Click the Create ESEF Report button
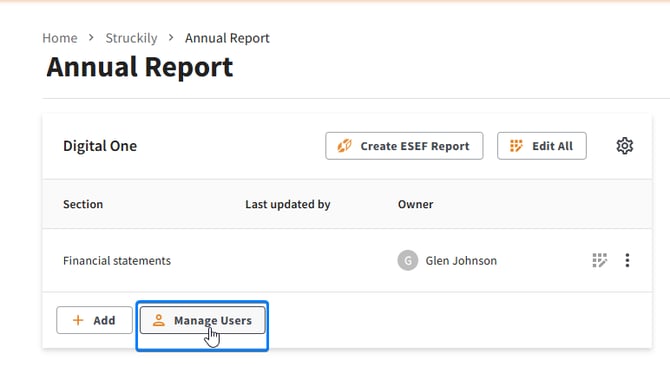 click(404, 146)
